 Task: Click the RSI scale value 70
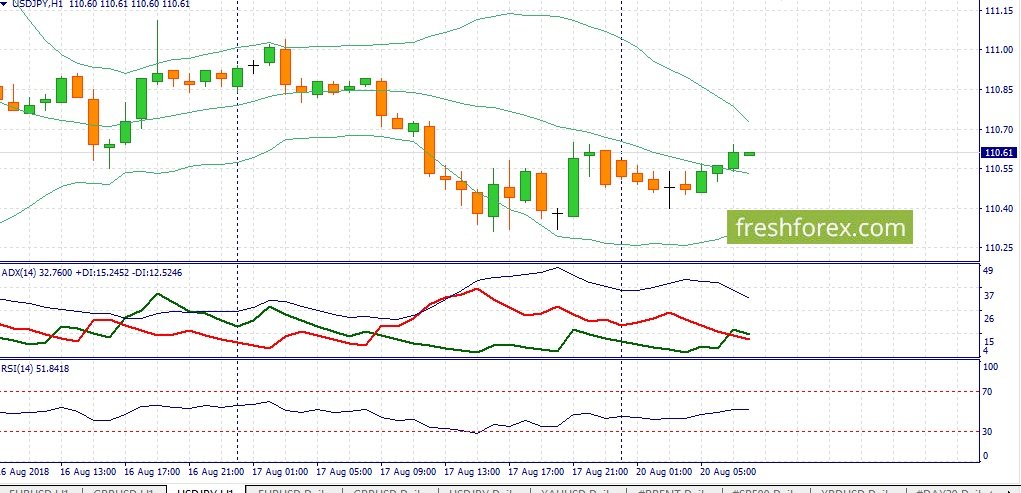pyautogui.click(x=988, y=391)
